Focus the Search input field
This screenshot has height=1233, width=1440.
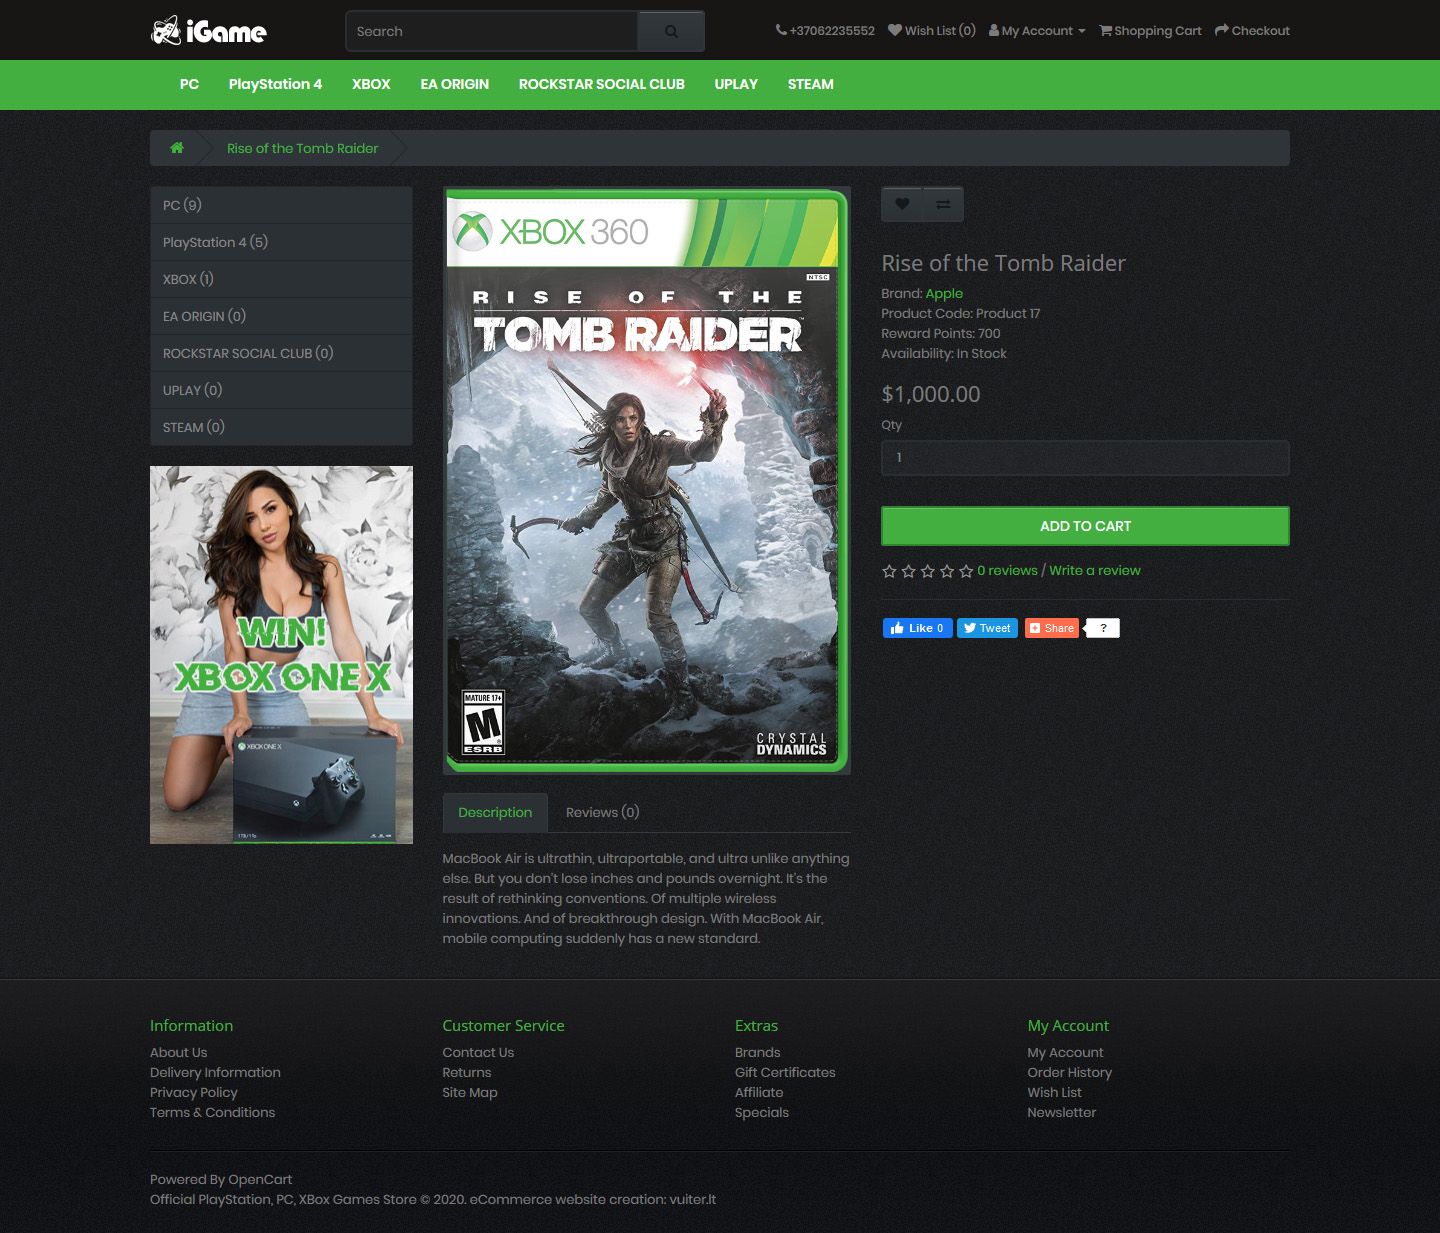pyautogui.click(x=491, y=31)
